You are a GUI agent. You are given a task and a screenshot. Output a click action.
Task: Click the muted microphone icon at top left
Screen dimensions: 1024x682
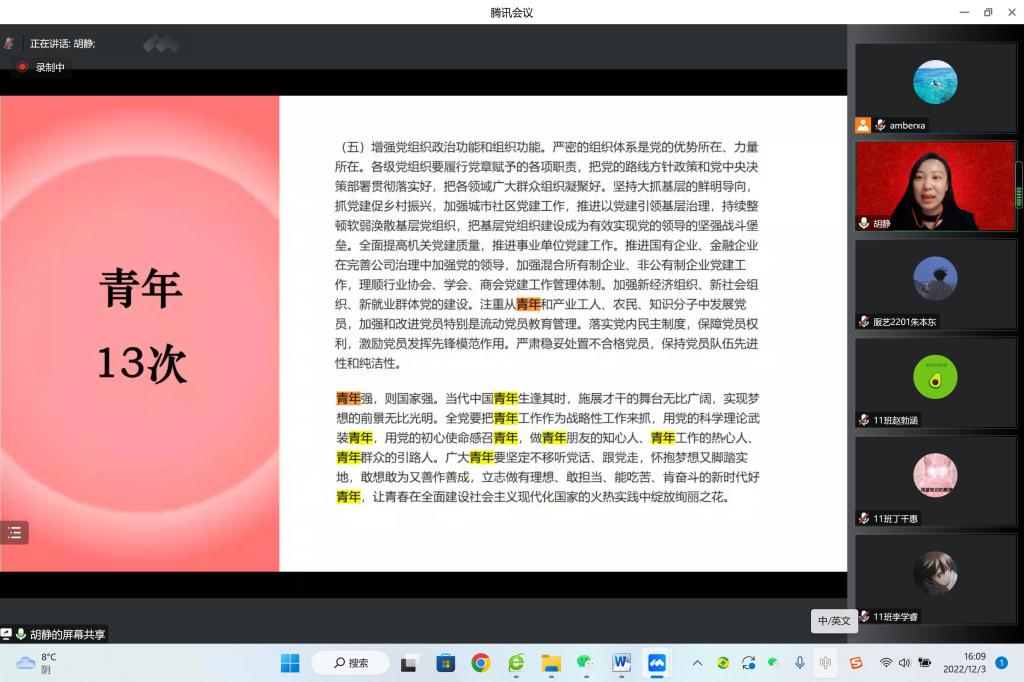[9, 43]
